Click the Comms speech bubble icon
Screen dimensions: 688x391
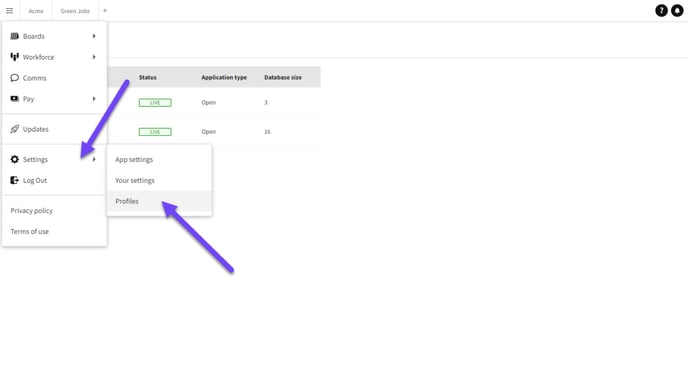pyautogui.click(x=14, y=78)
